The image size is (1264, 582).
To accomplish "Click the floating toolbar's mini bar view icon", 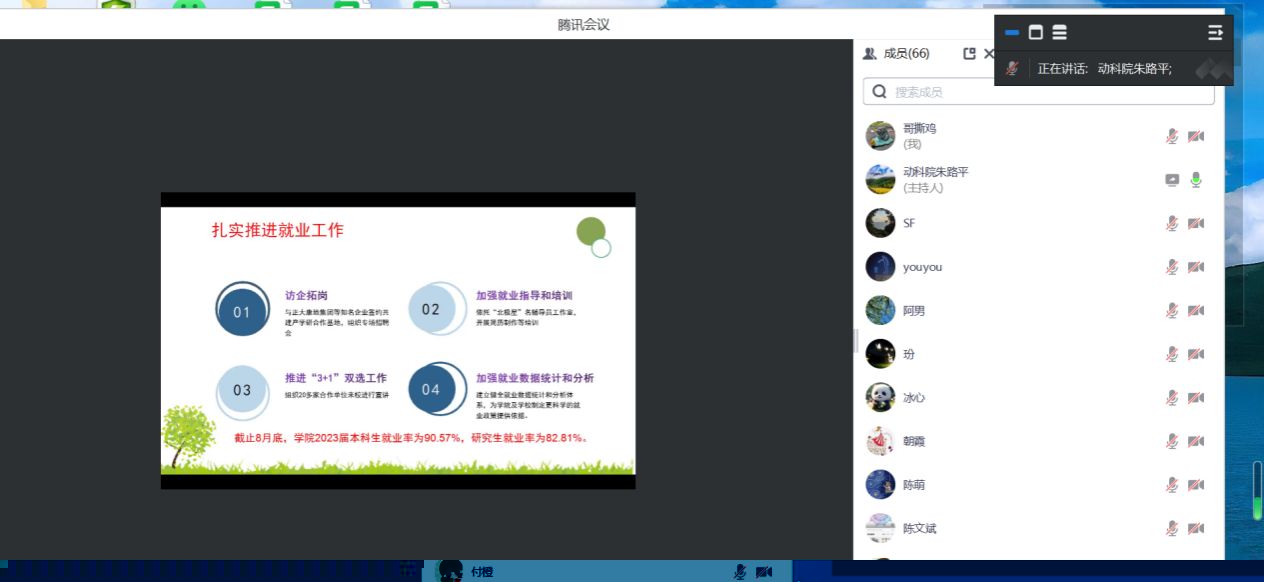I will [x=1012, y=33].
